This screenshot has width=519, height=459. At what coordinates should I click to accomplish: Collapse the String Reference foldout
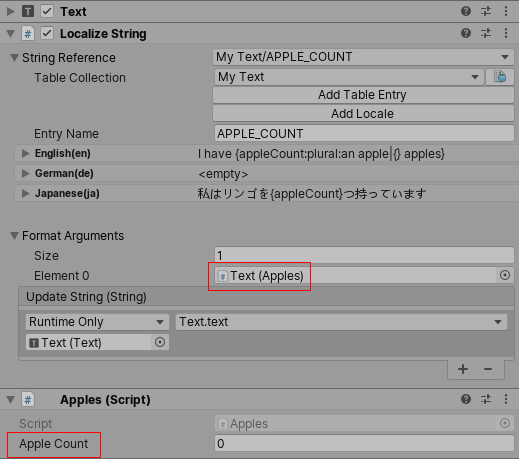click(14, 58)
